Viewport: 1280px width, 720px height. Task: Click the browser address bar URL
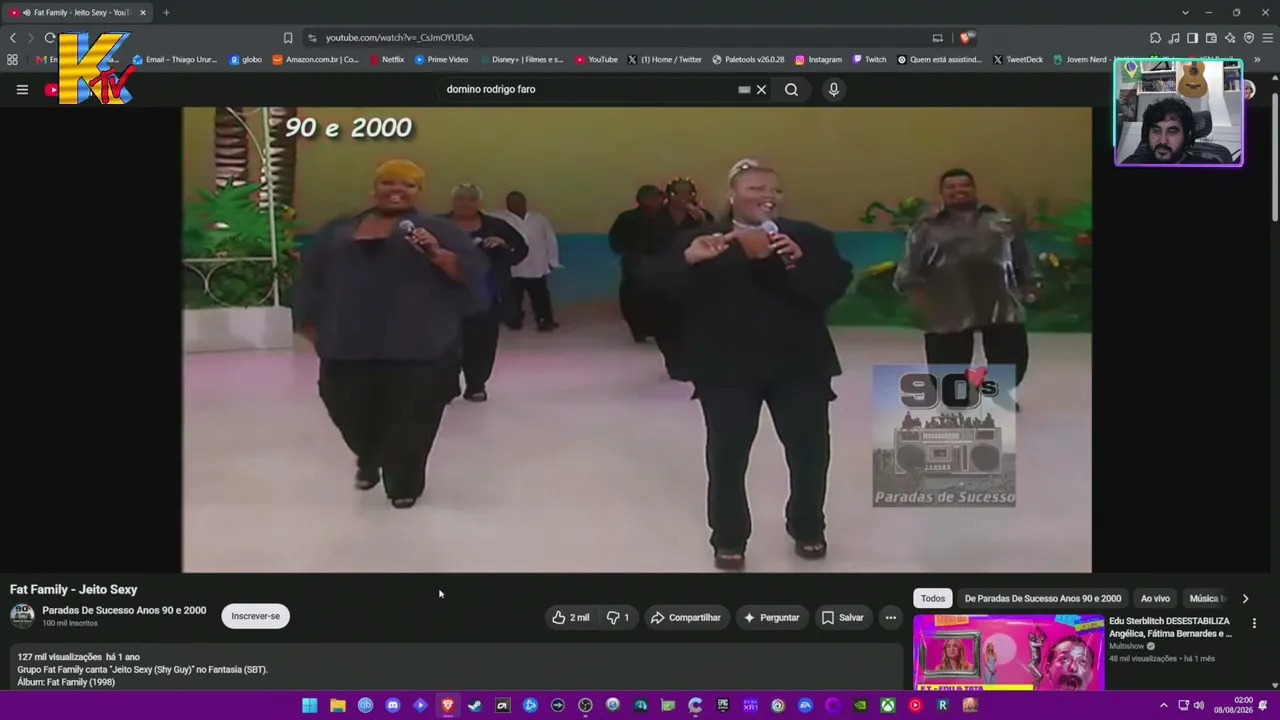coord(400,38)
